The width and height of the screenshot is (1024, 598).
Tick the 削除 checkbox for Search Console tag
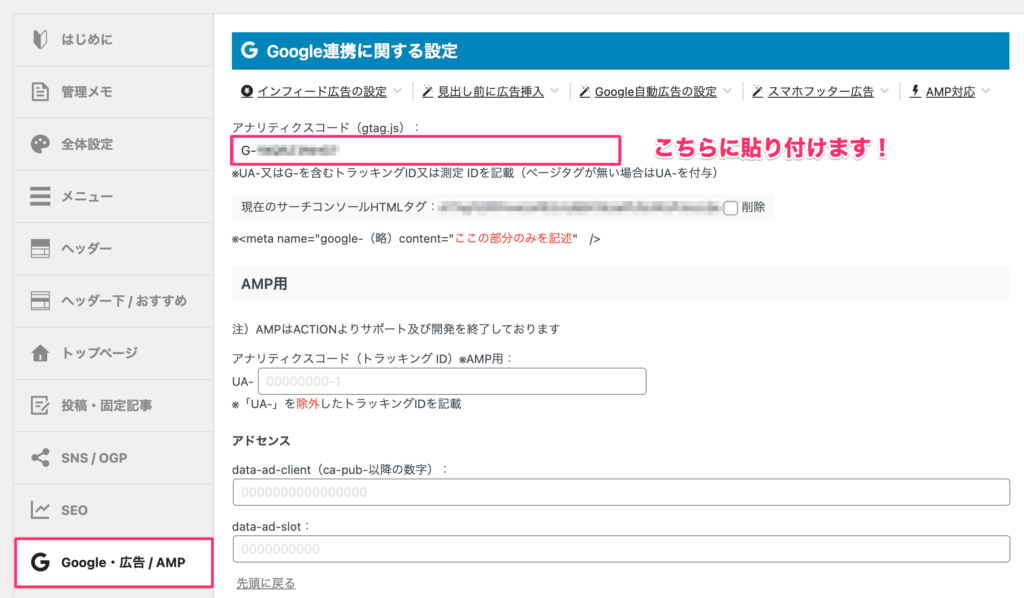click(x=730, y=208)
